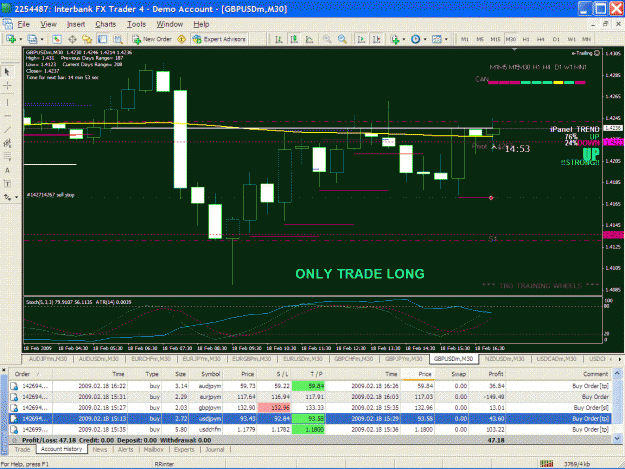Toggle the Market Watch window
This screenshot has height=469, width=625.
pos(57,39)
